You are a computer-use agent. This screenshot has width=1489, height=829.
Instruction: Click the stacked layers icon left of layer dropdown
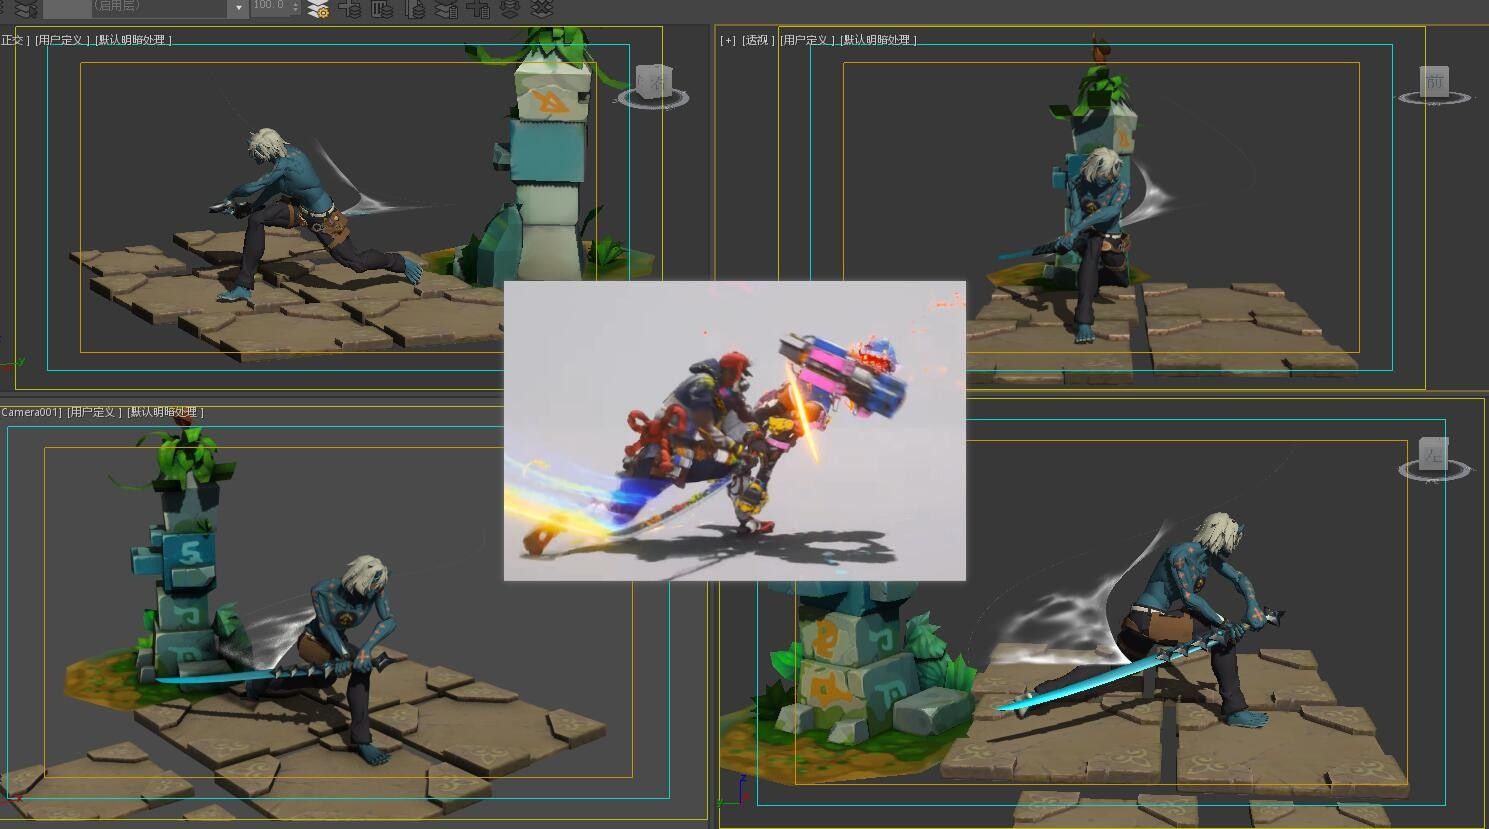(26, 9)
